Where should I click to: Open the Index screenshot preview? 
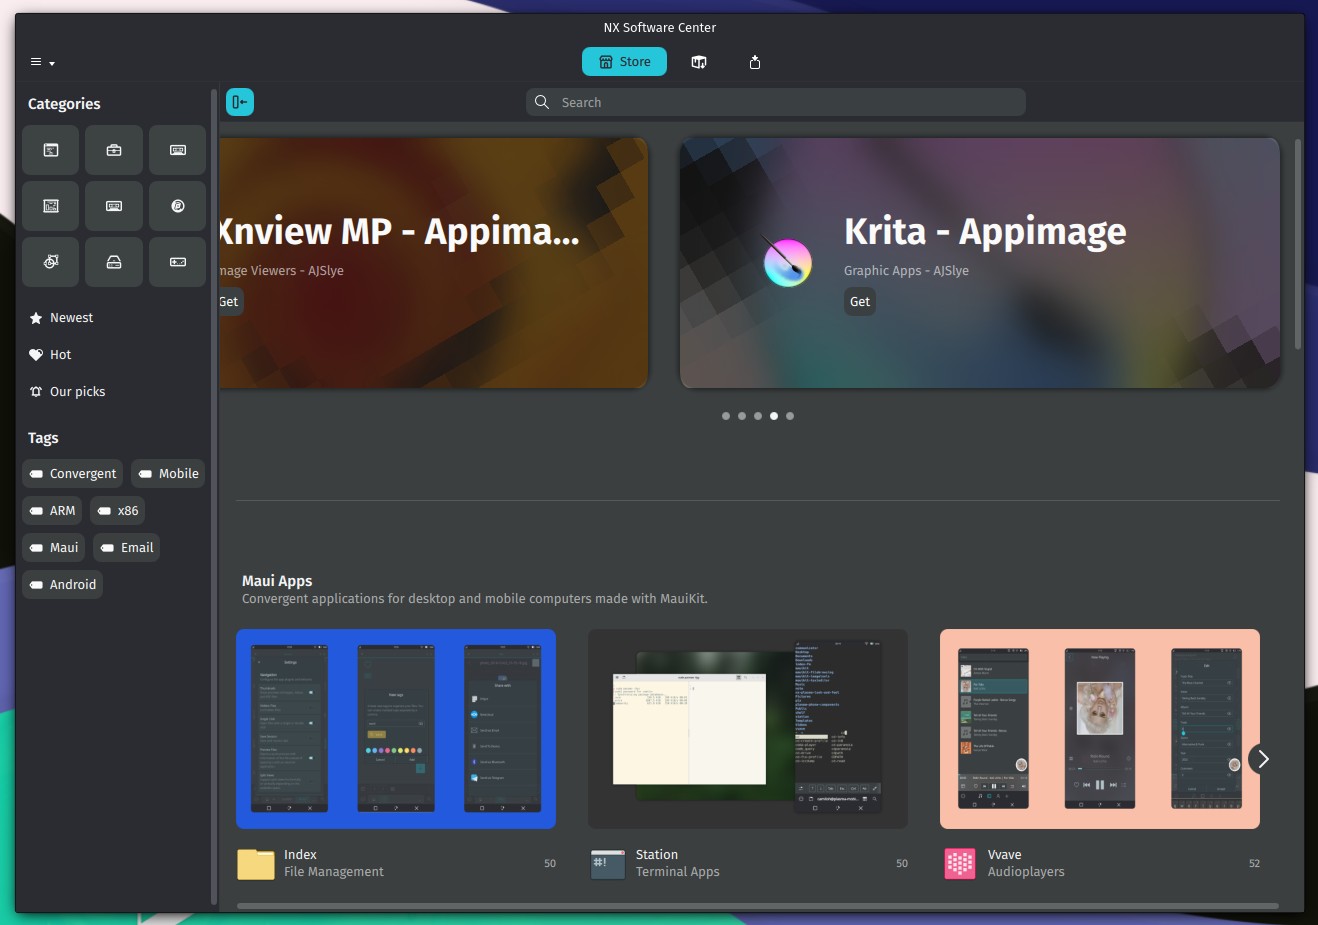(x=396, y=729)
